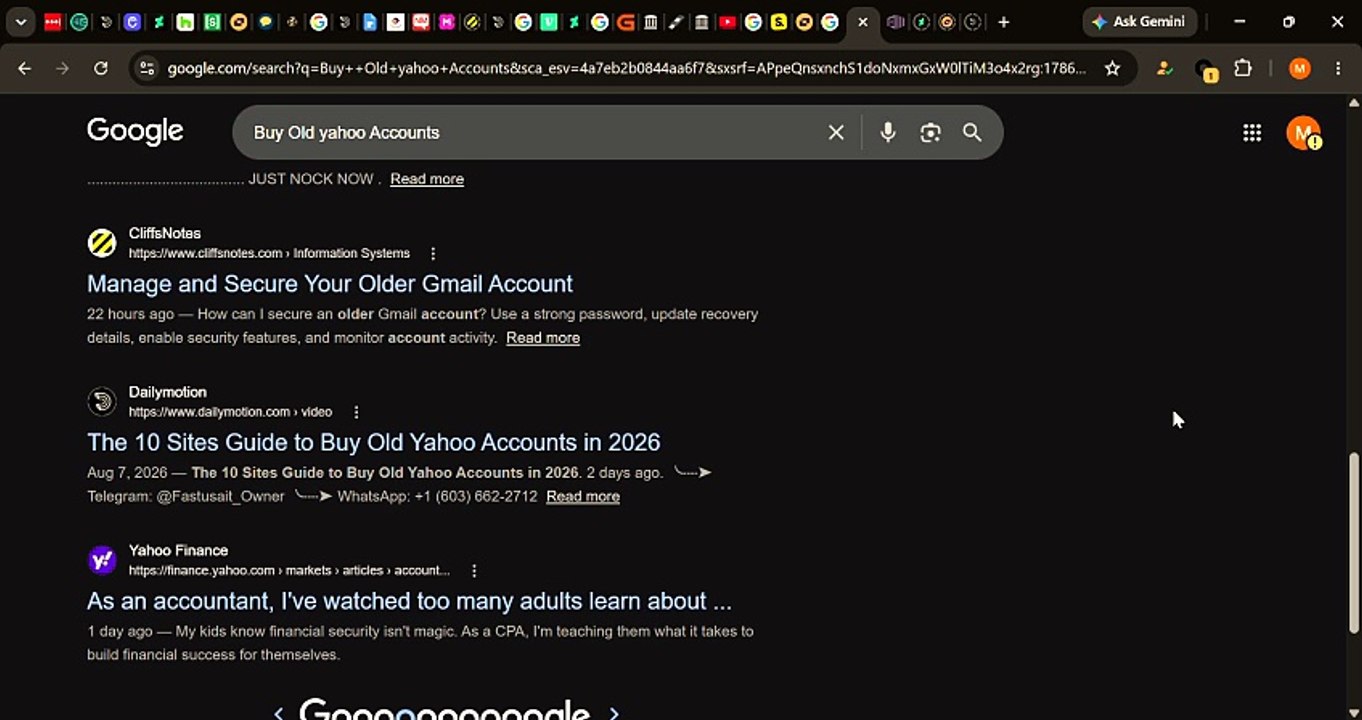
Task: Click into the search box with 'Buy Old yahoo Accounts'
Action: click(530, 132)
